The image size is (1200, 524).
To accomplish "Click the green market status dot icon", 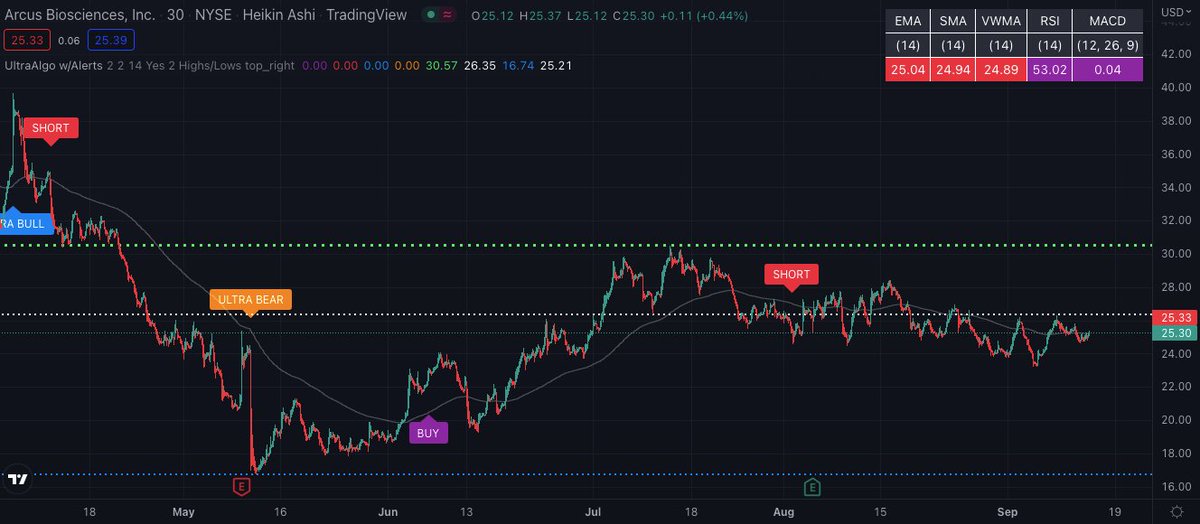I will (429, 16).
